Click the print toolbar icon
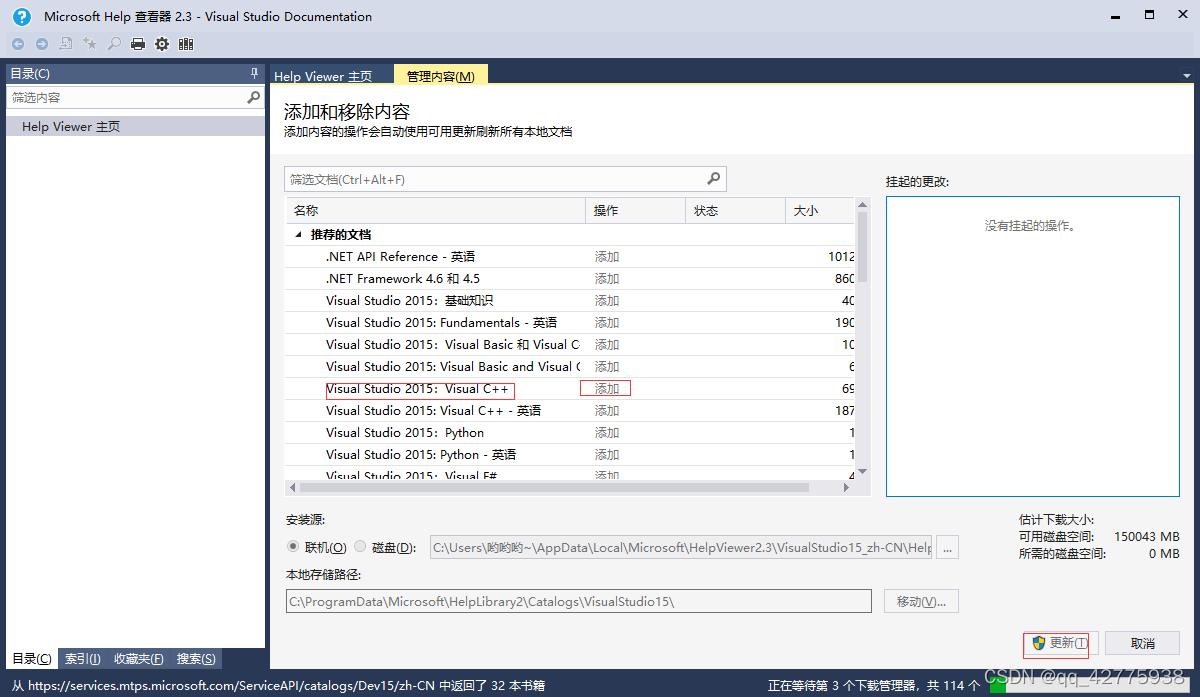 point(138,44)
